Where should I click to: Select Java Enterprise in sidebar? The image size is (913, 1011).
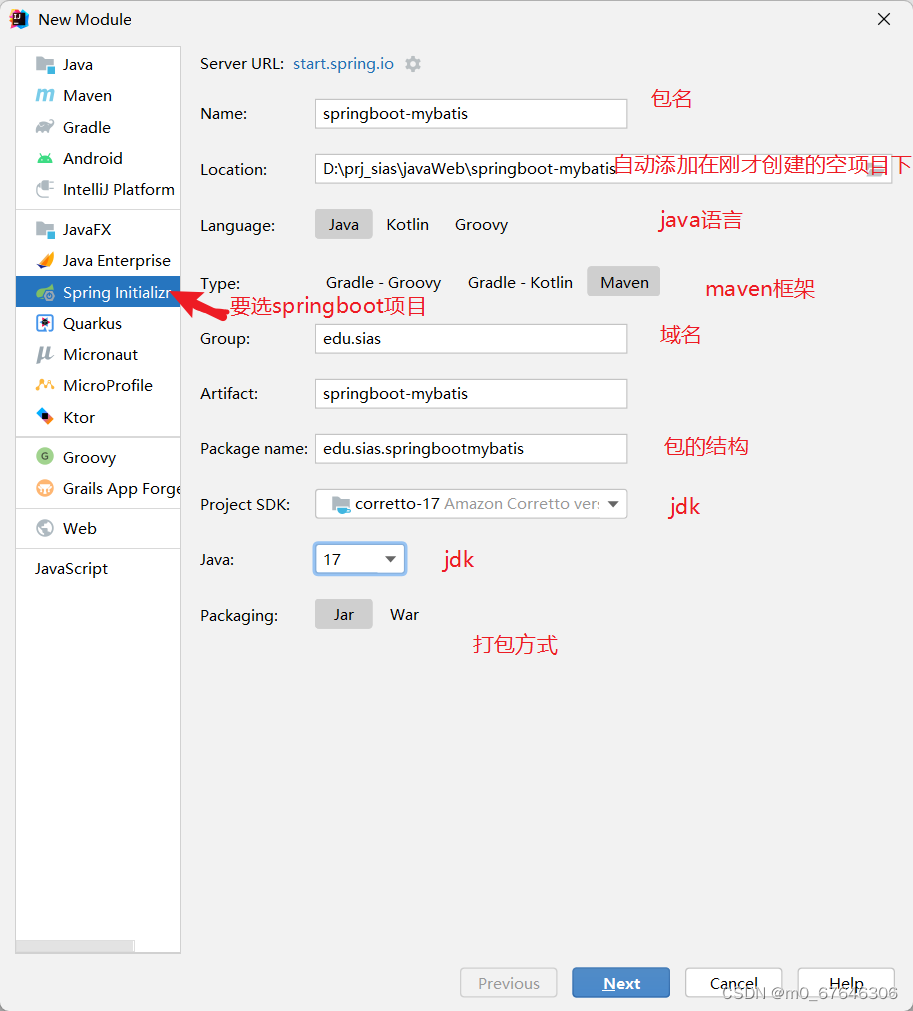(98, 260)
